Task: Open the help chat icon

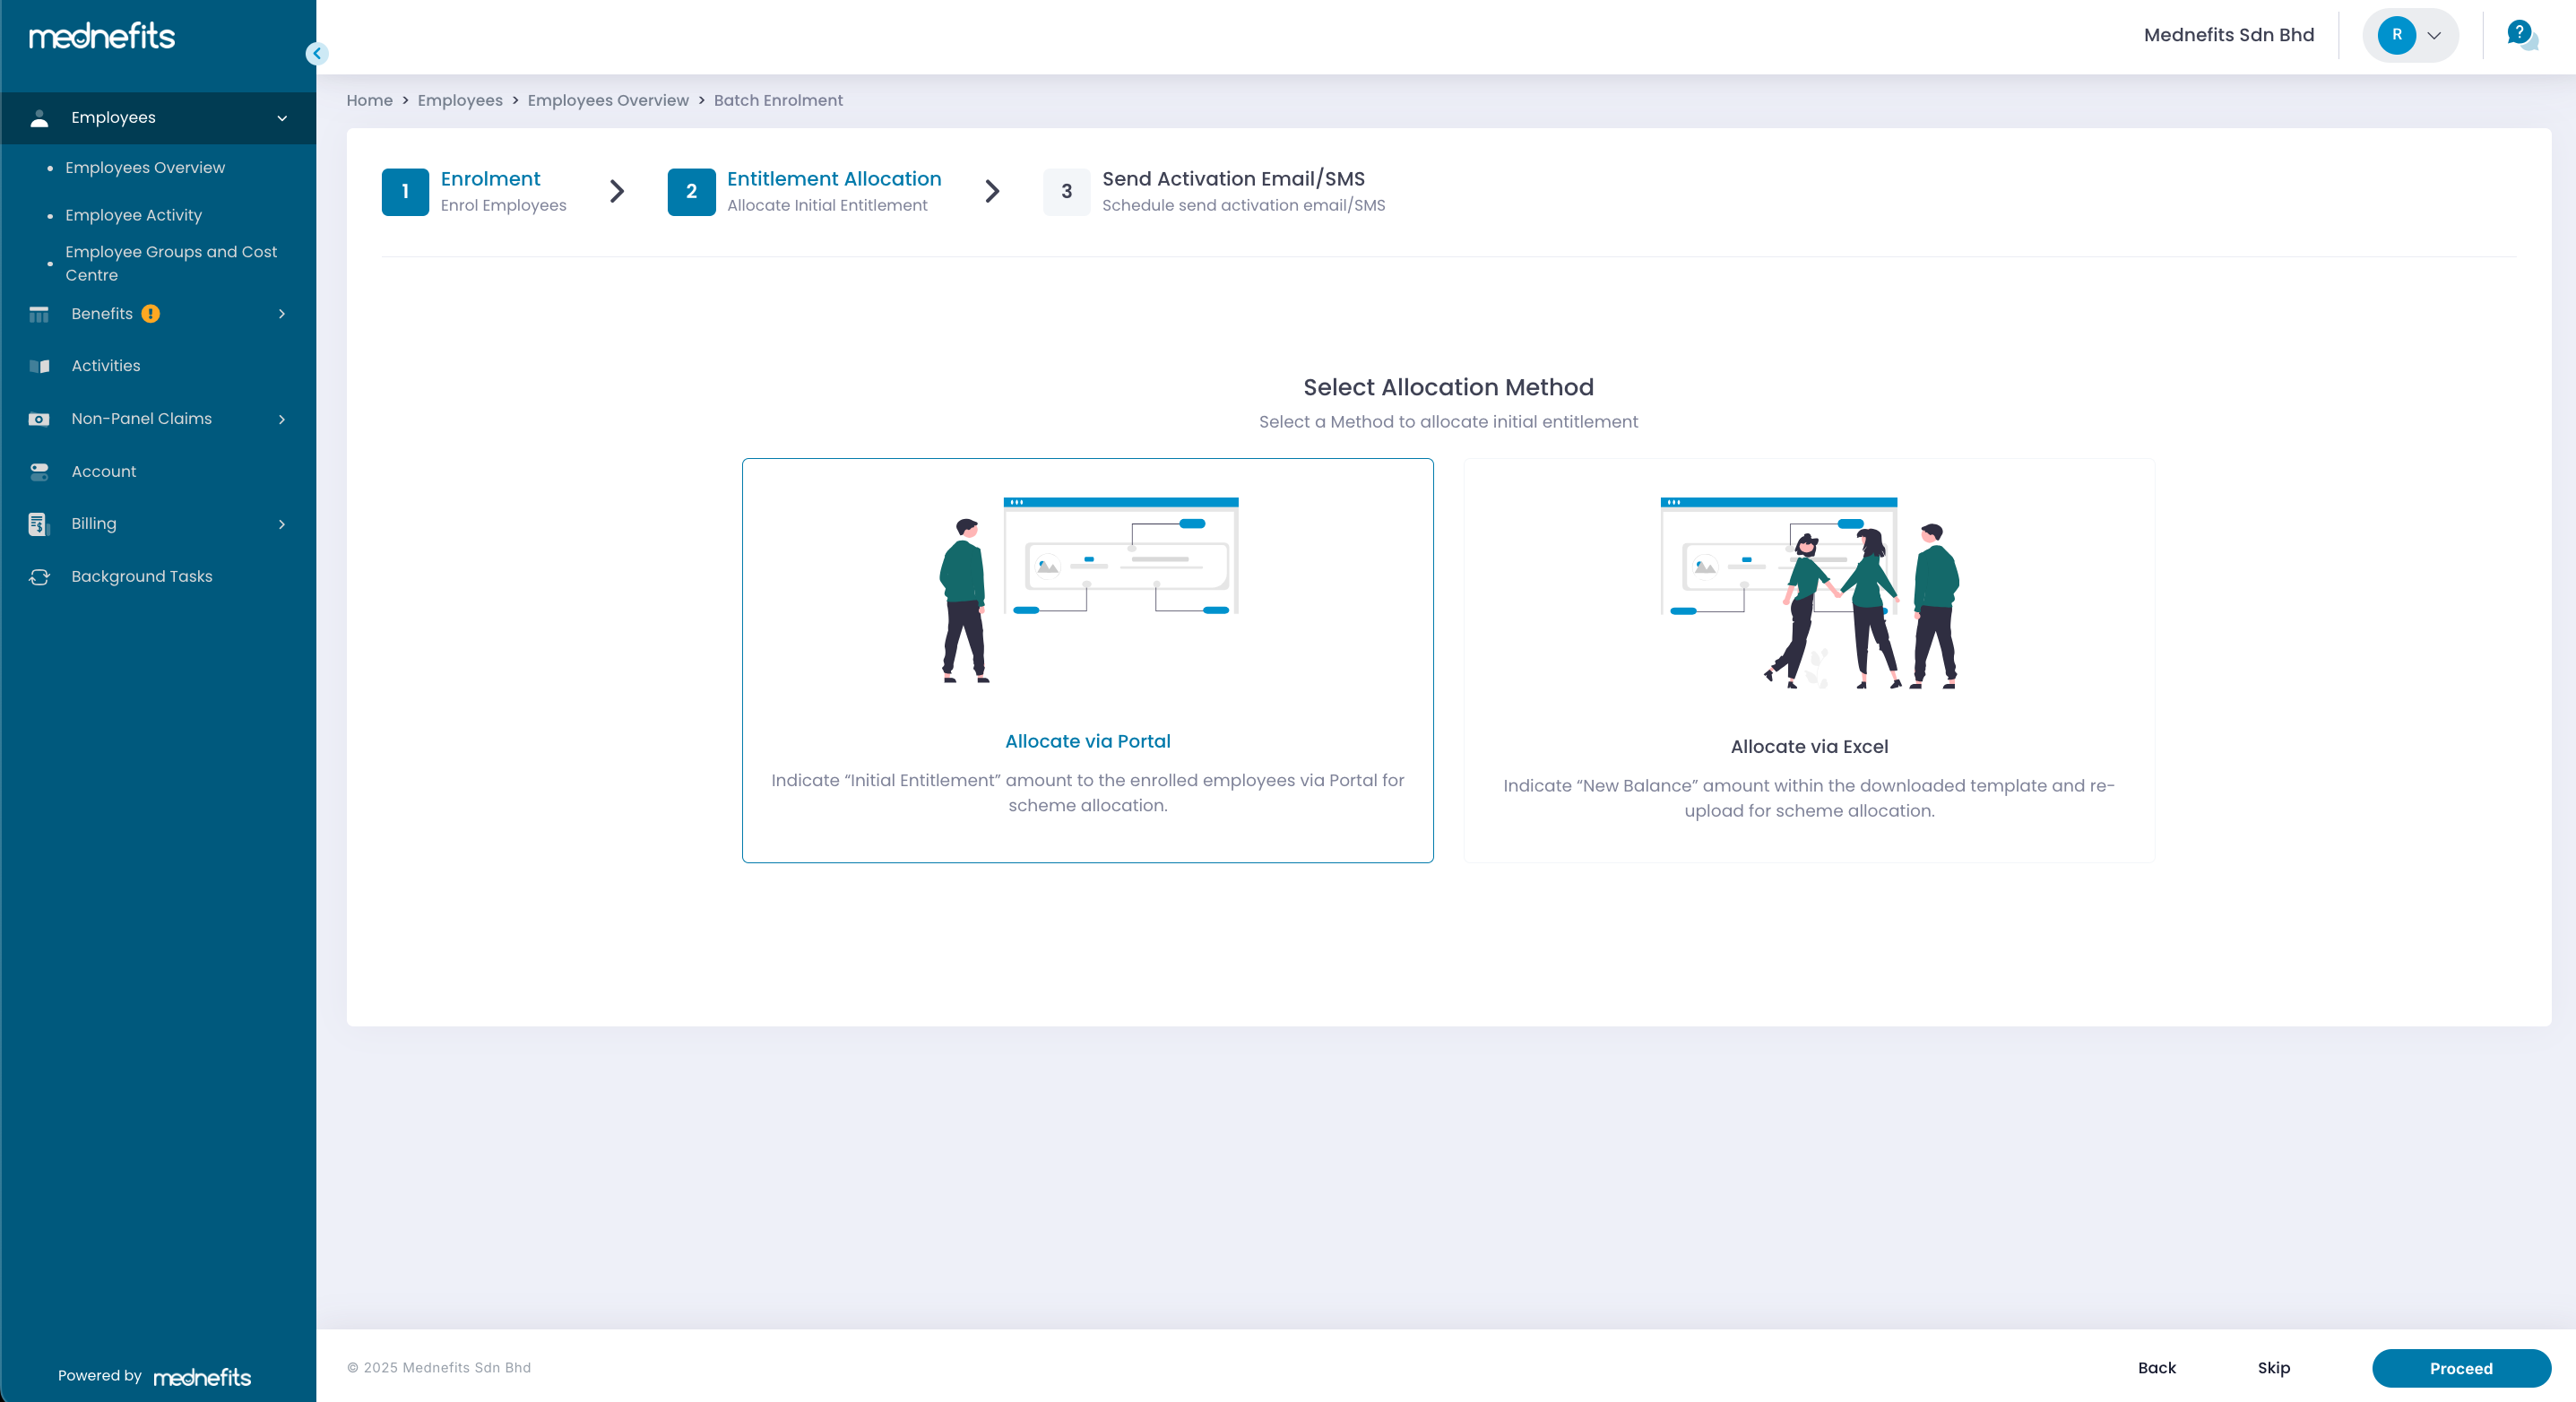Action: click(x=2521, y=35)
